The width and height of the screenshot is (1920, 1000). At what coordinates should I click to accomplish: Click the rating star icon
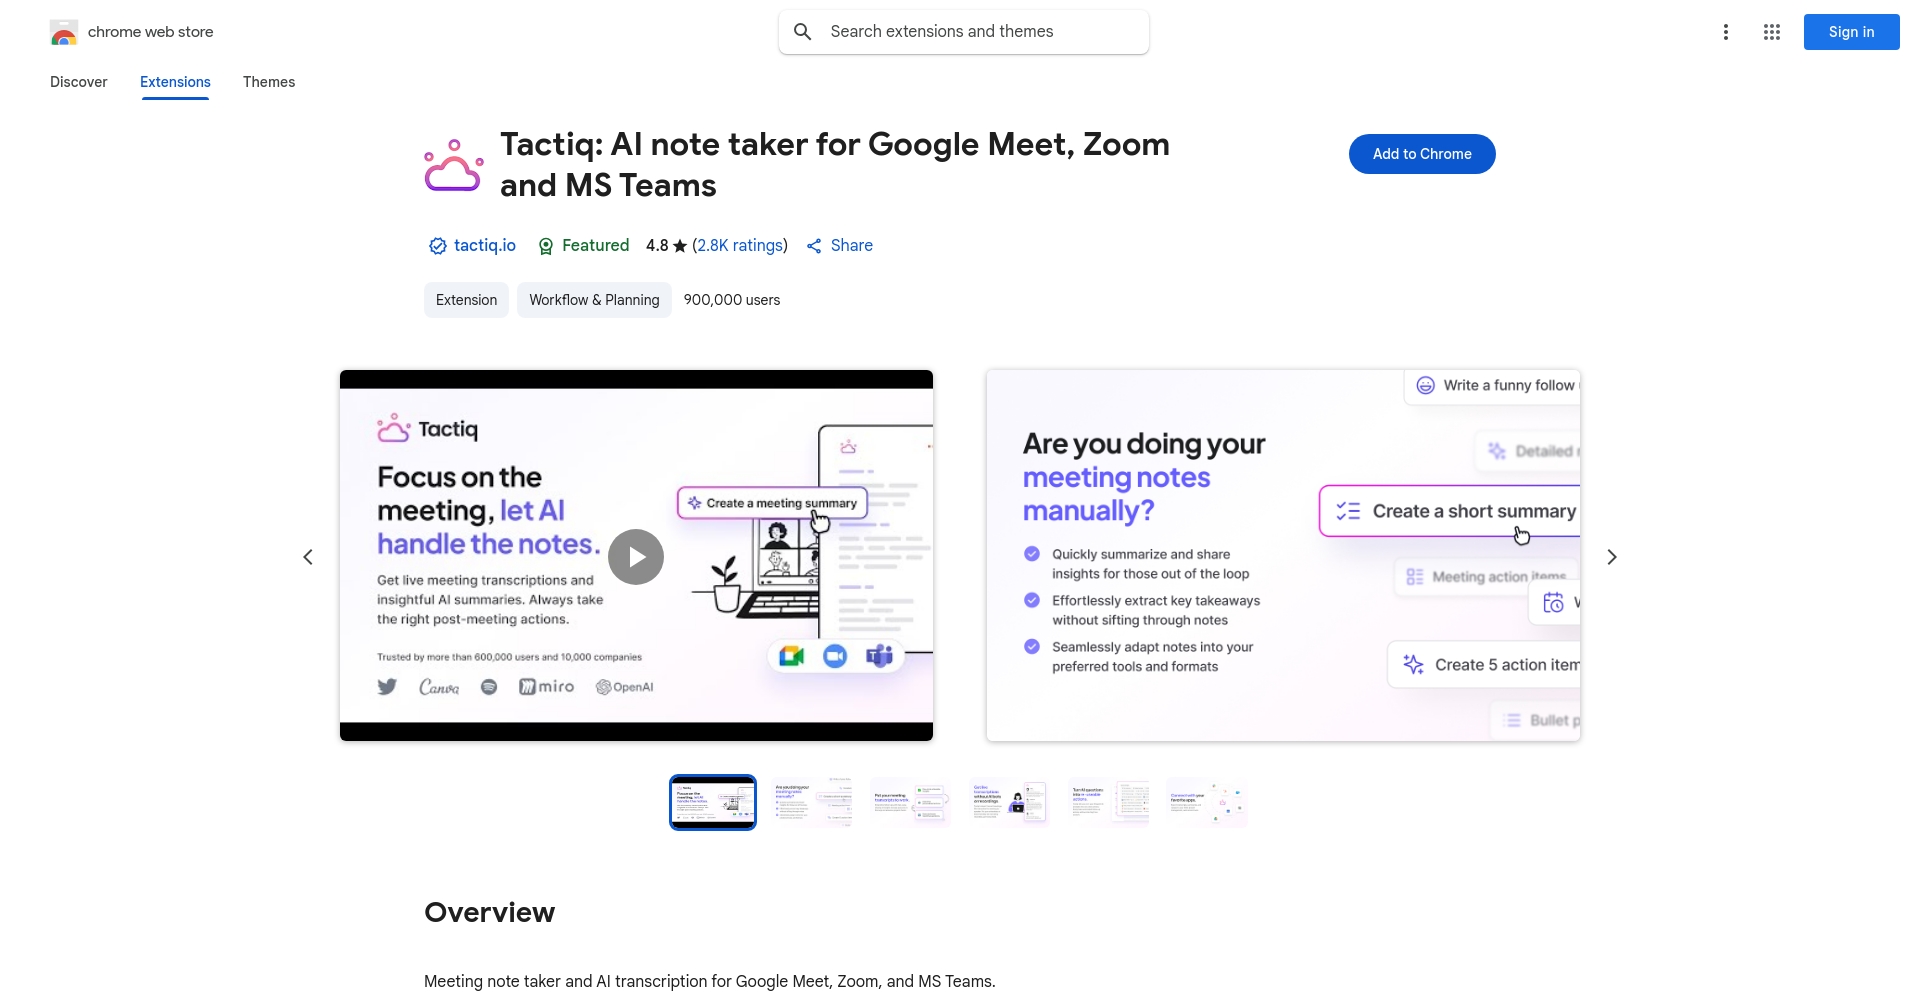tap(680, 246)
